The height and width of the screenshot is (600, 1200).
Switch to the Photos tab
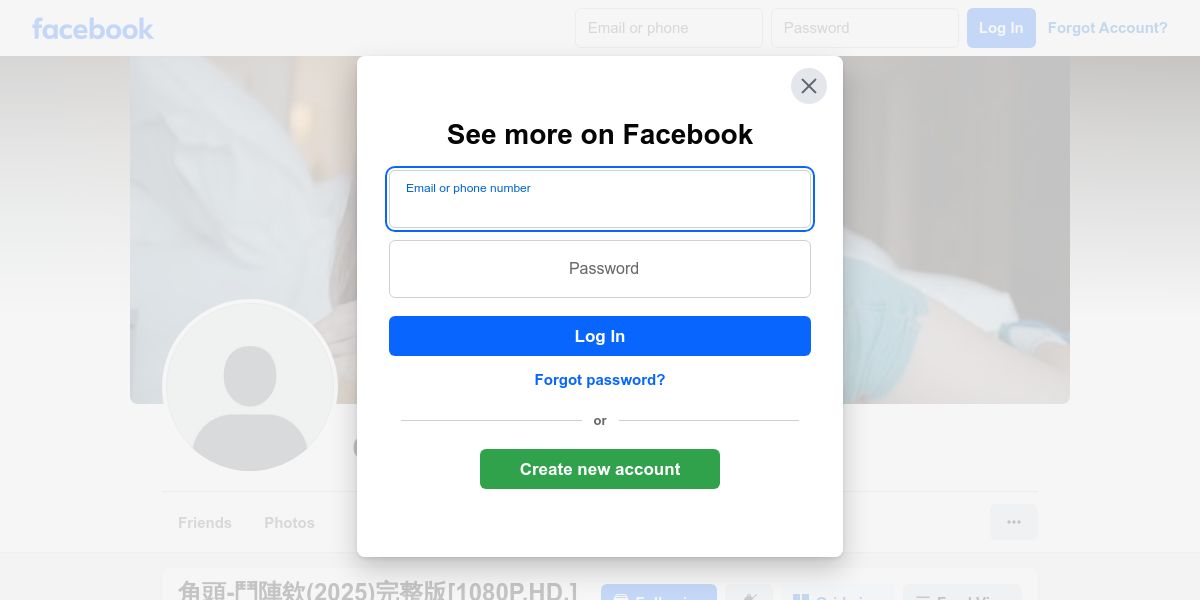click(x=289, y=523)
